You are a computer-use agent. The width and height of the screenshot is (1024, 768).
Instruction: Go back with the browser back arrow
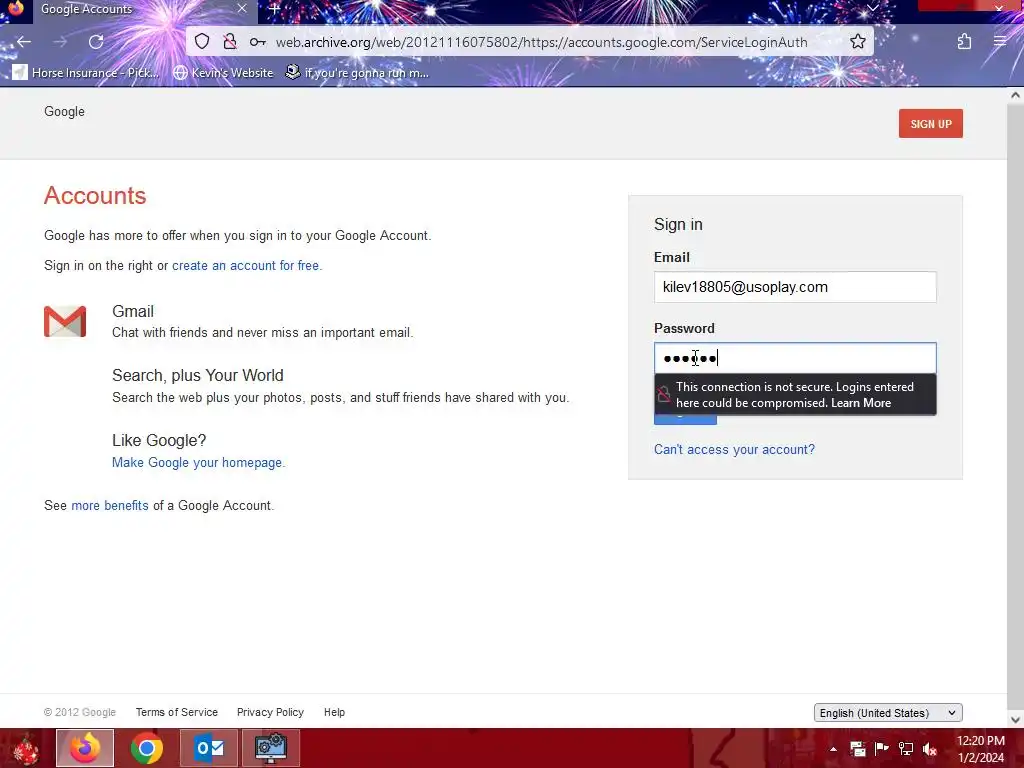24,42
